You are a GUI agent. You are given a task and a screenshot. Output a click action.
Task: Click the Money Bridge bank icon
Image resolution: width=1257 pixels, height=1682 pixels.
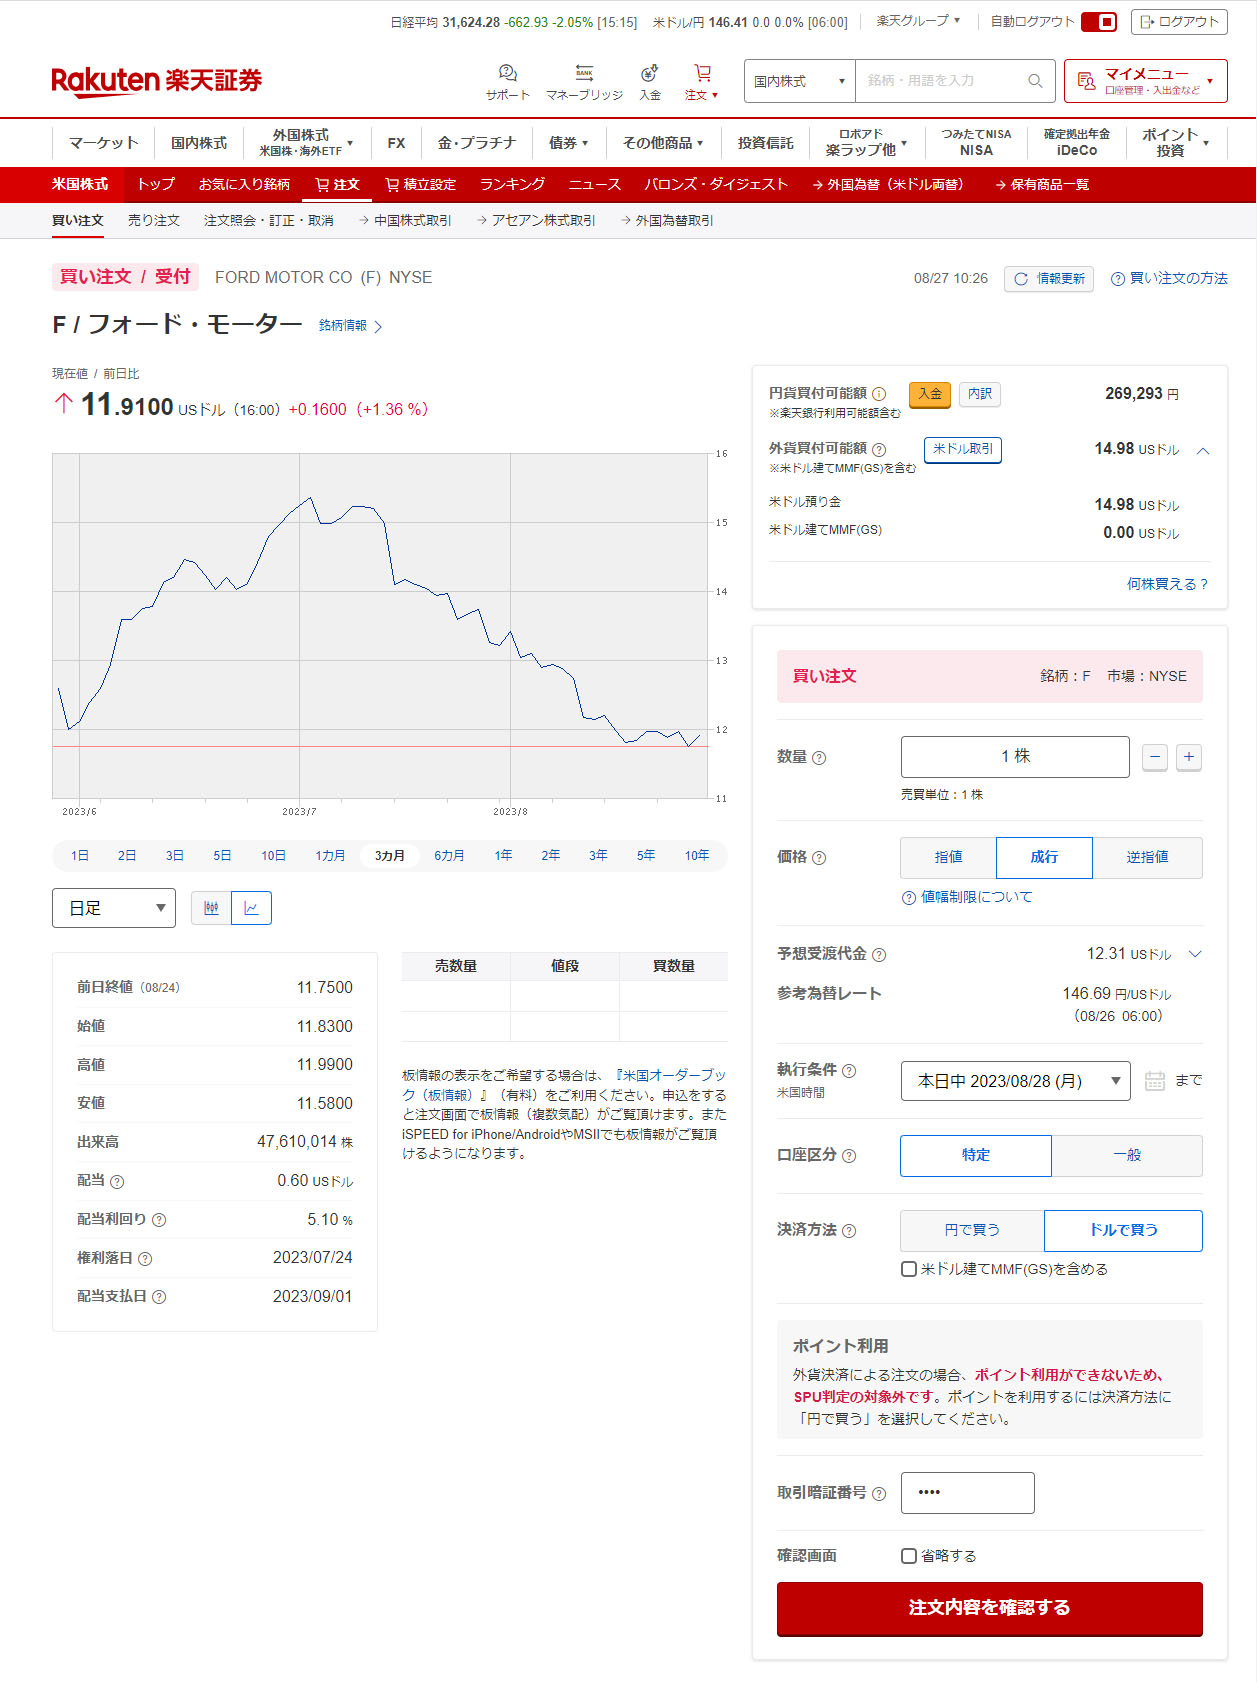coord(584,74)
